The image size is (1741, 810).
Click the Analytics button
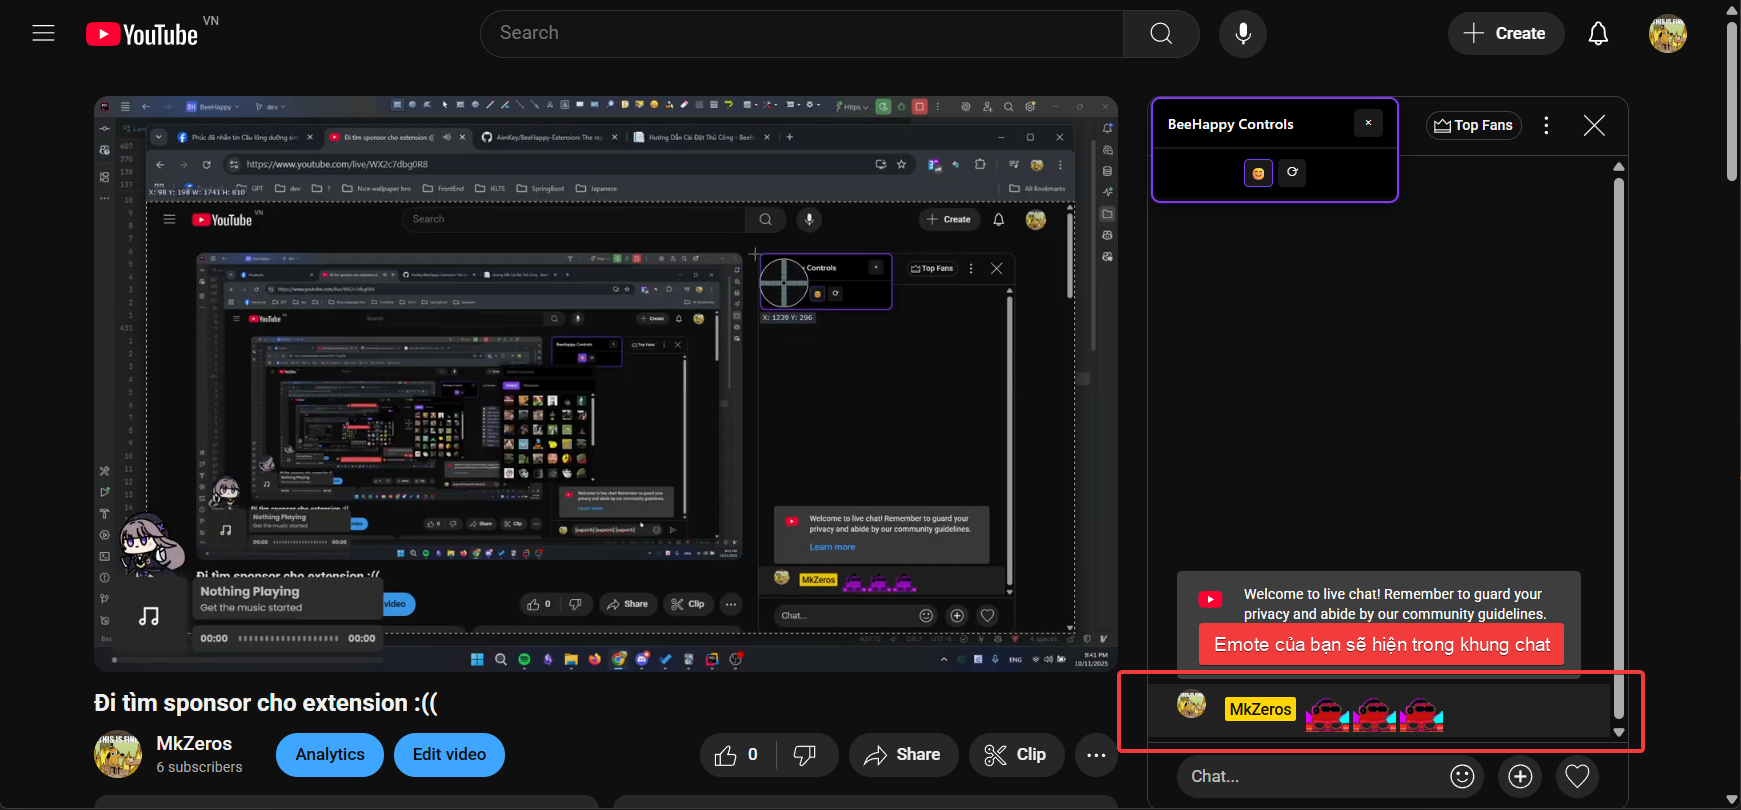click(x=329, y=755)
